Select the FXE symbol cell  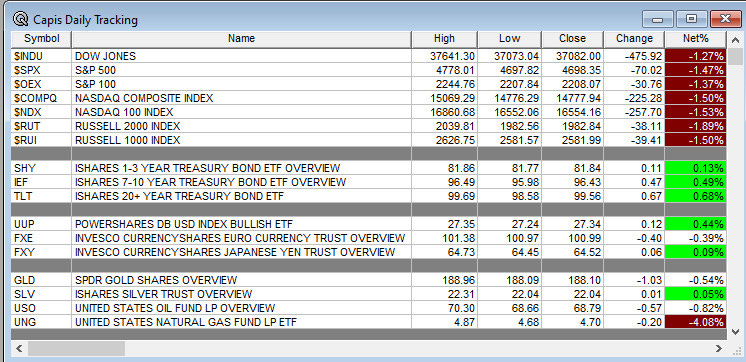[41, 238]
